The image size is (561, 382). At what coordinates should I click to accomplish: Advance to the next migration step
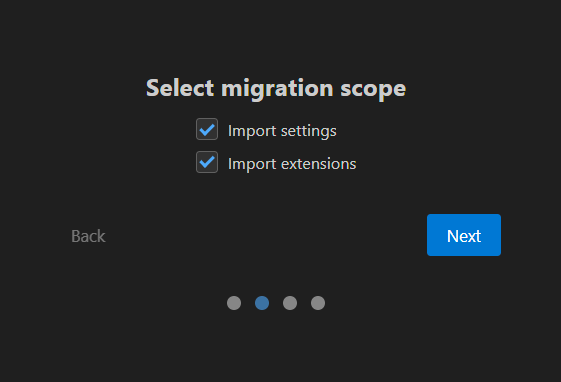tap(464, 235)
